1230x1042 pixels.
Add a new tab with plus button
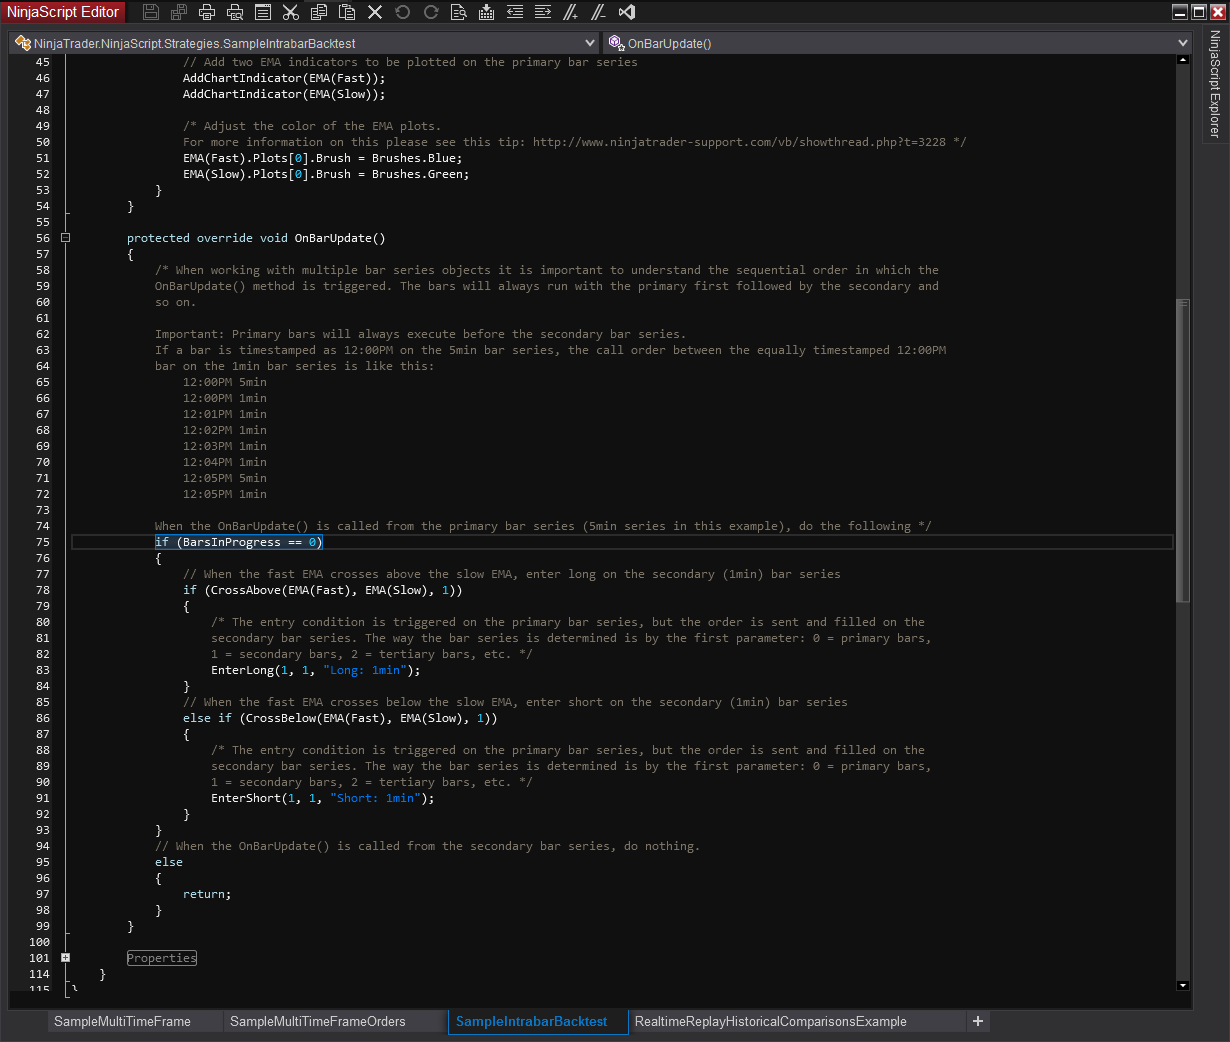(x=978, y=1021)
